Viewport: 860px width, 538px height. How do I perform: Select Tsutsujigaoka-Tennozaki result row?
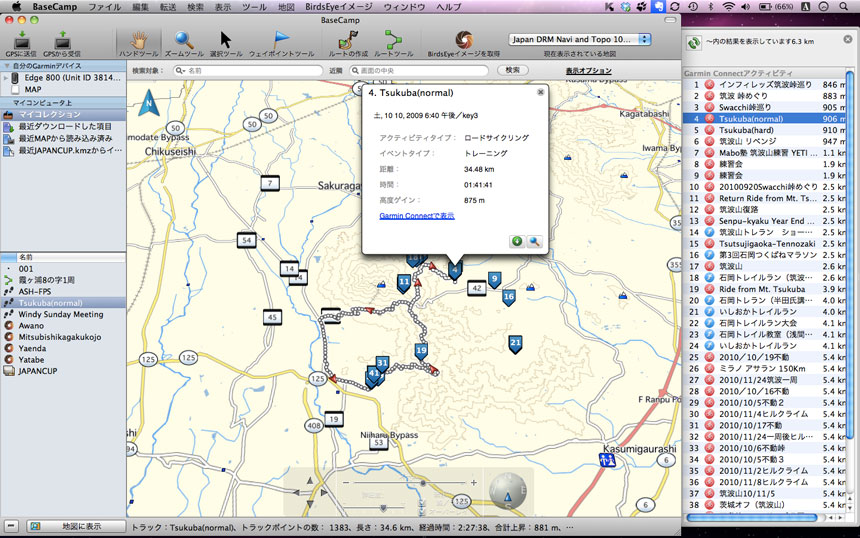click(766, 243)
